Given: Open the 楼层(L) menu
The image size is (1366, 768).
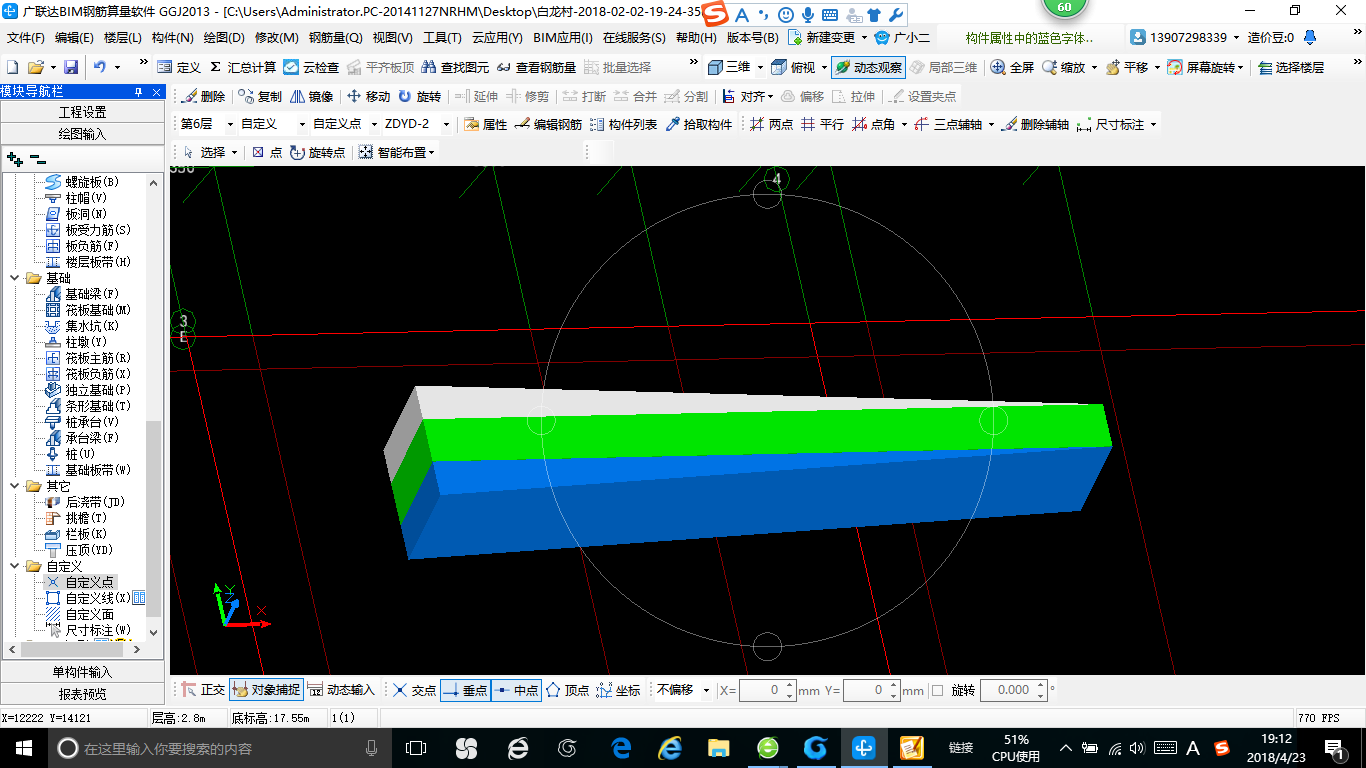Looking at the screenshot, I should [123, 38].
